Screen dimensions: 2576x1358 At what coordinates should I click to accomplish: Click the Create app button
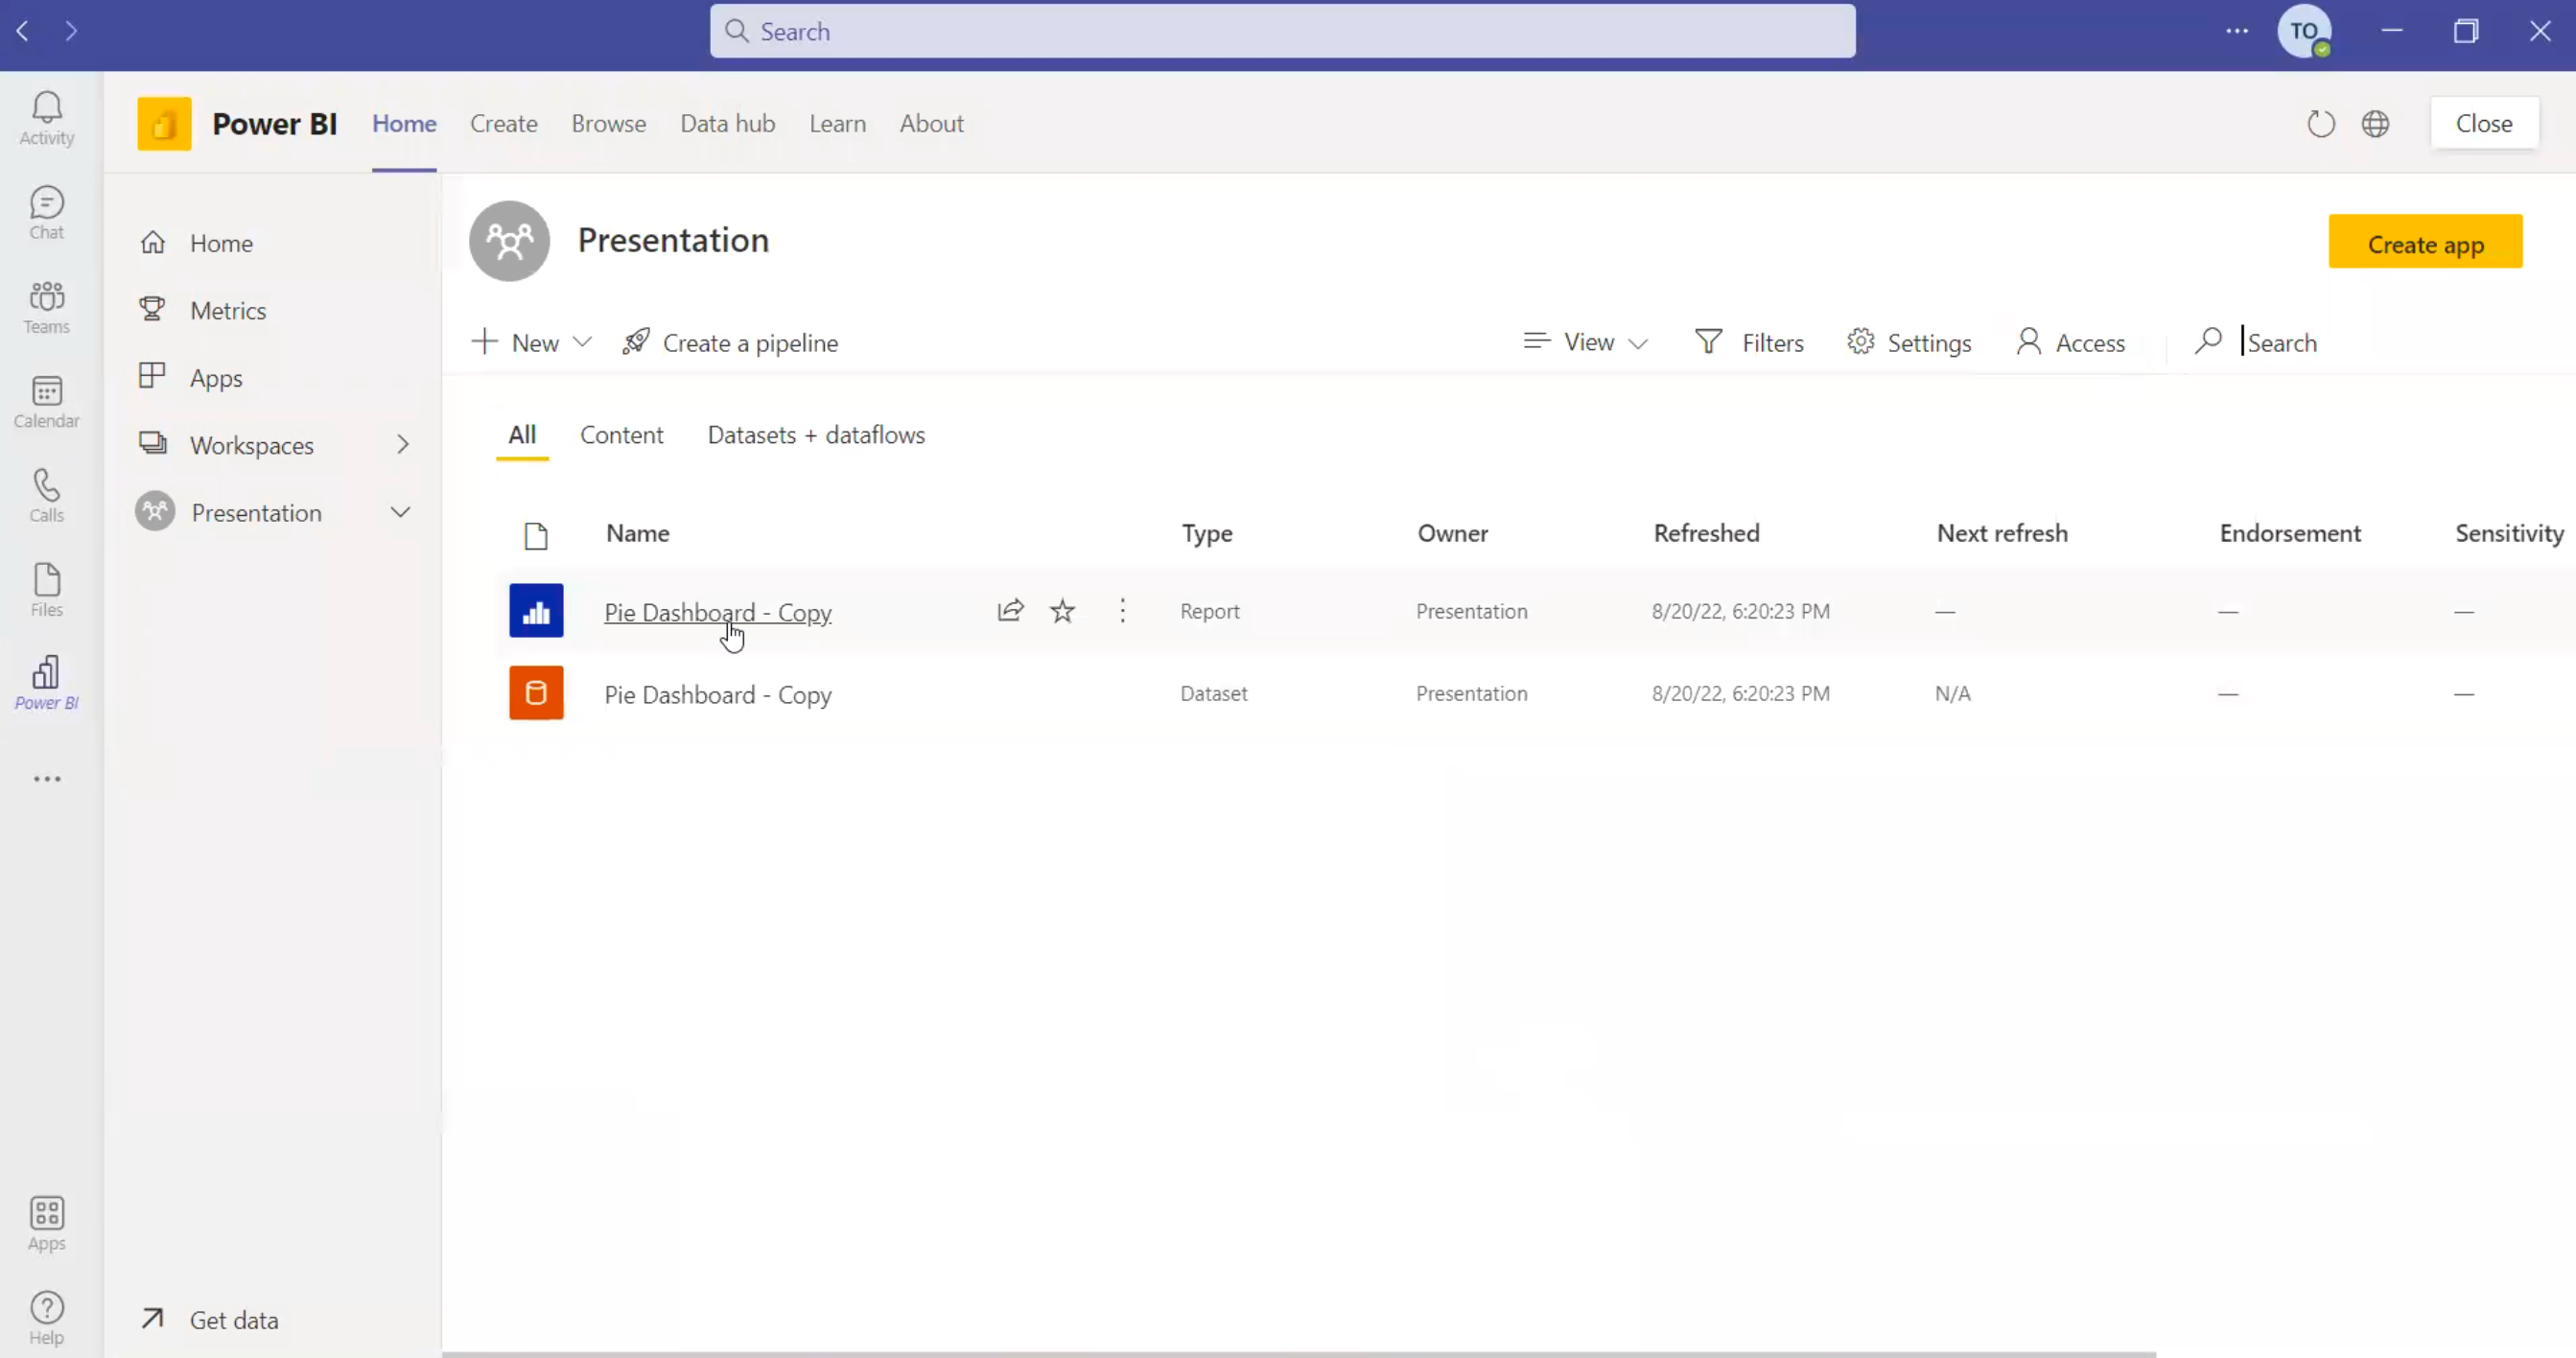coord(2424,243)
